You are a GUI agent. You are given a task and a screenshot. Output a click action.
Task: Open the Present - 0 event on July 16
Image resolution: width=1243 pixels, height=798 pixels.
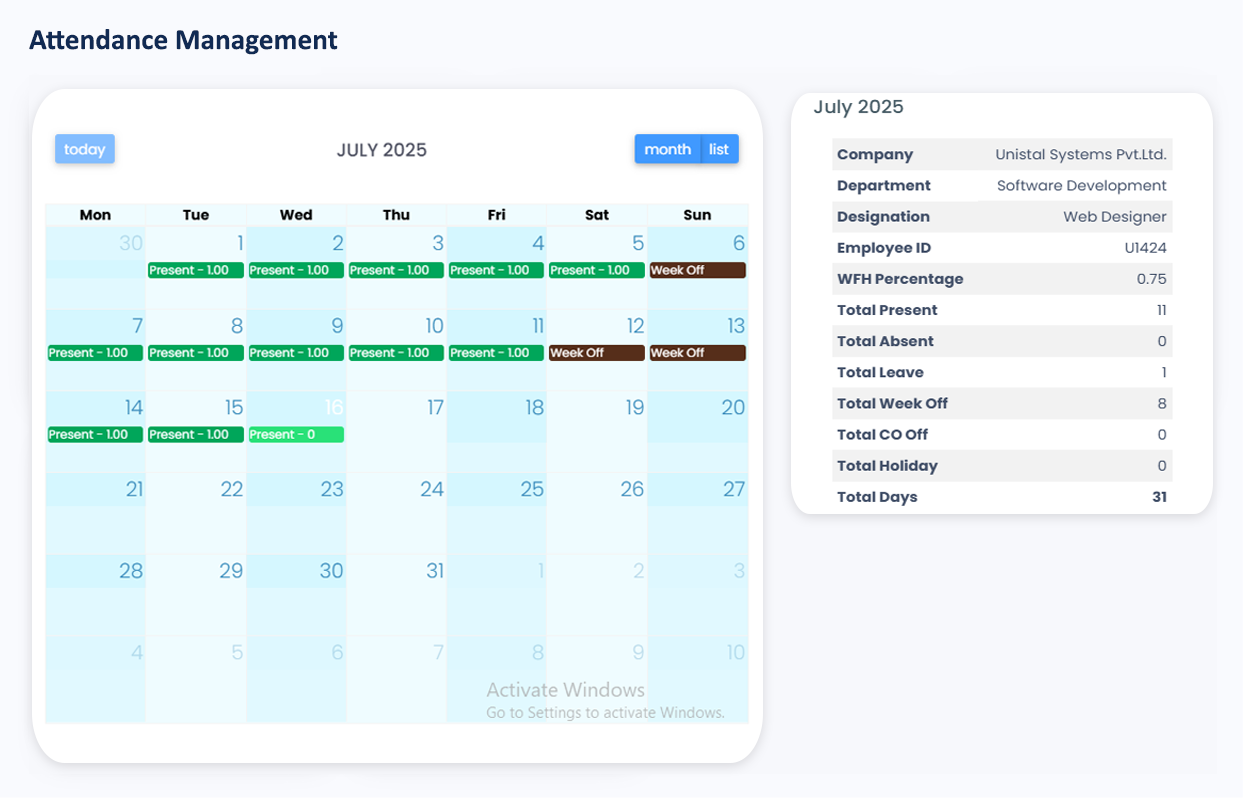296,435
